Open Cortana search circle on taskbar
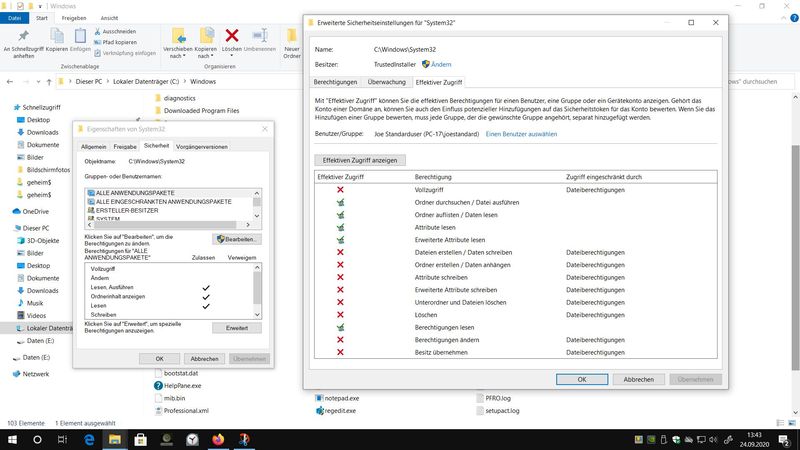The image size is (800, 450). (x=37, y=440)
